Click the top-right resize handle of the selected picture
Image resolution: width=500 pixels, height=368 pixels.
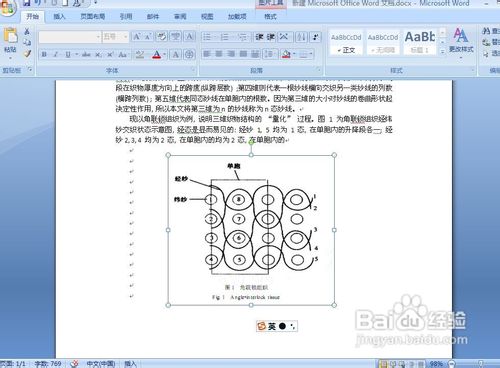334,155
